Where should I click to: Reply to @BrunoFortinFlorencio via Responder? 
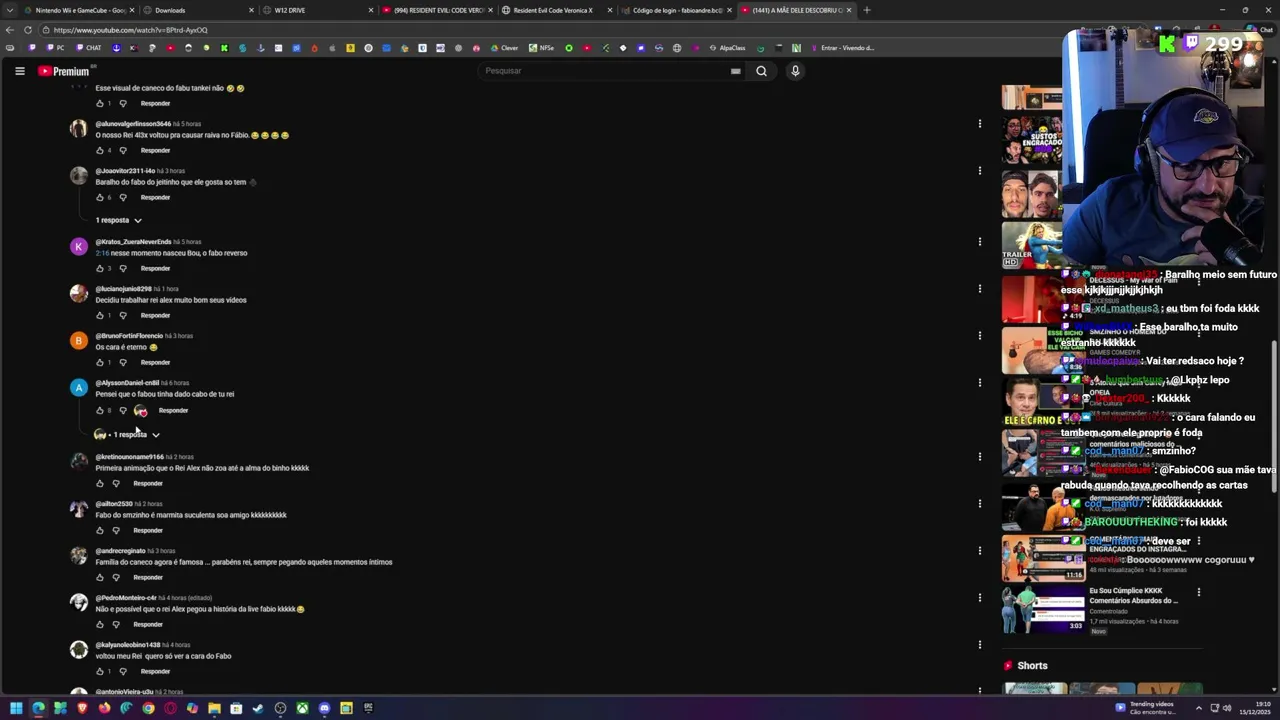coord(155,362)
